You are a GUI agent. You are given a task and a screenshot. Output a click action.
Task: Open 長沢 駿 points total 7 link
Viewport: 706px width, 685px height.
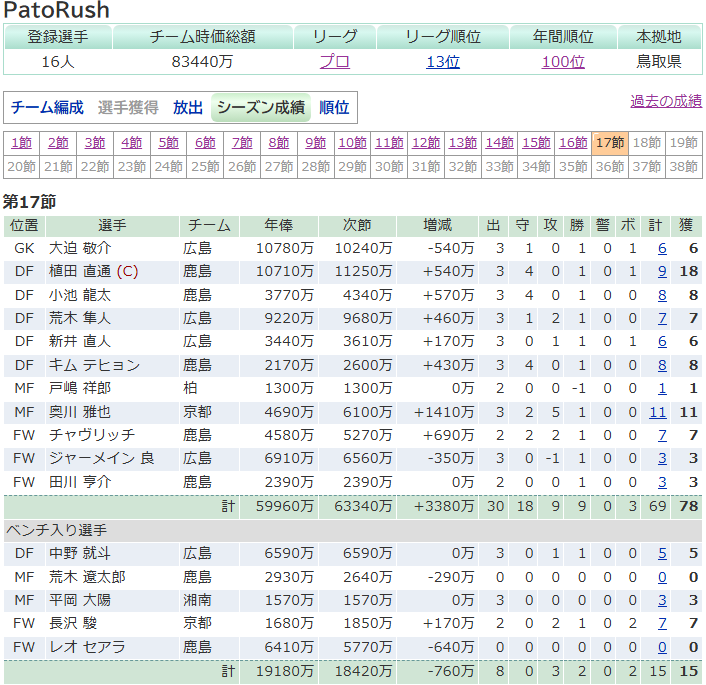(662, 623)
